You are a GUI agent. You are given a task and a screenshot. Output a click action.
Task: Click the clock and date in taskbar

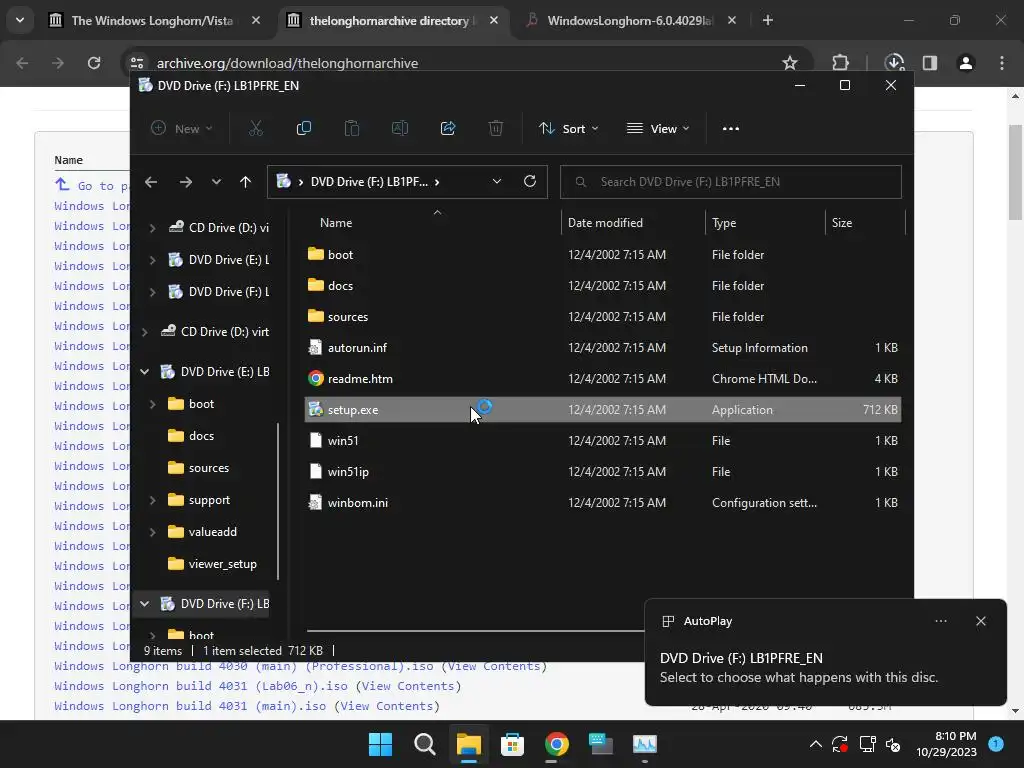pyautogui.click(x=946, y=744)
